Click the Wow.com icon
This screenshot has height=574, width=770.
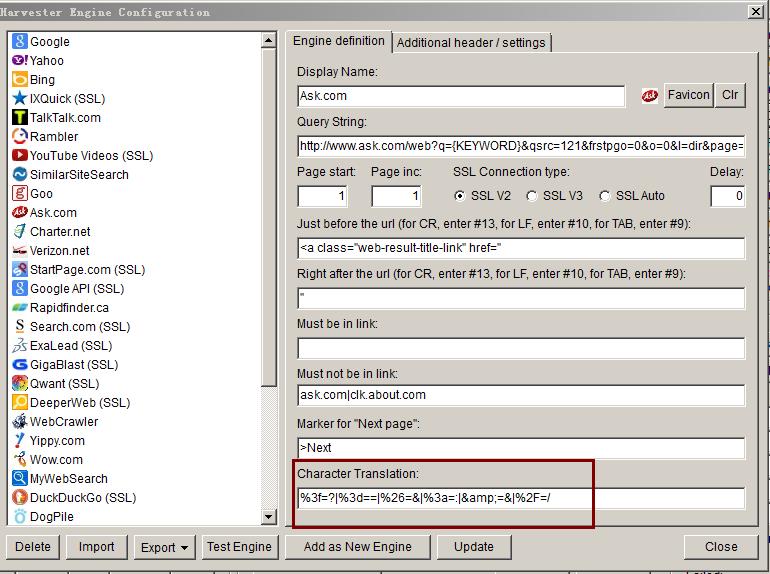(20, 460)
